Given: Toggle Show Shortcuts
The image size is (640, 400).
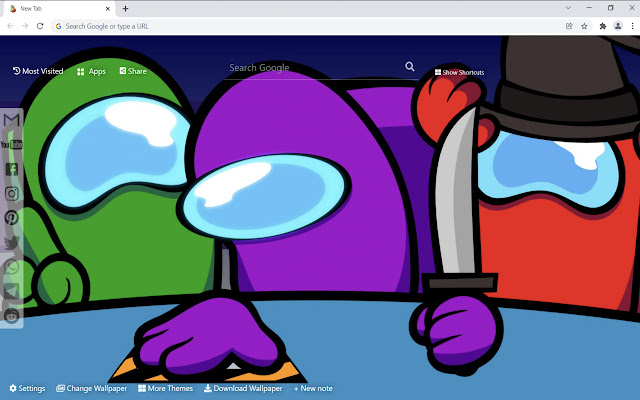Looking at the screenshot, I should [459, 73].
